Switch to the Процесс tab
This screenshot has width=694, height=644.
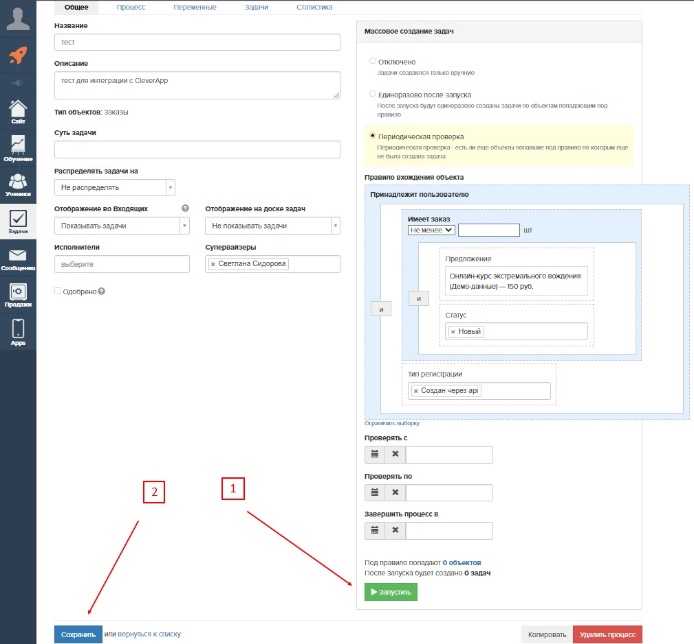tap(131, 7)
